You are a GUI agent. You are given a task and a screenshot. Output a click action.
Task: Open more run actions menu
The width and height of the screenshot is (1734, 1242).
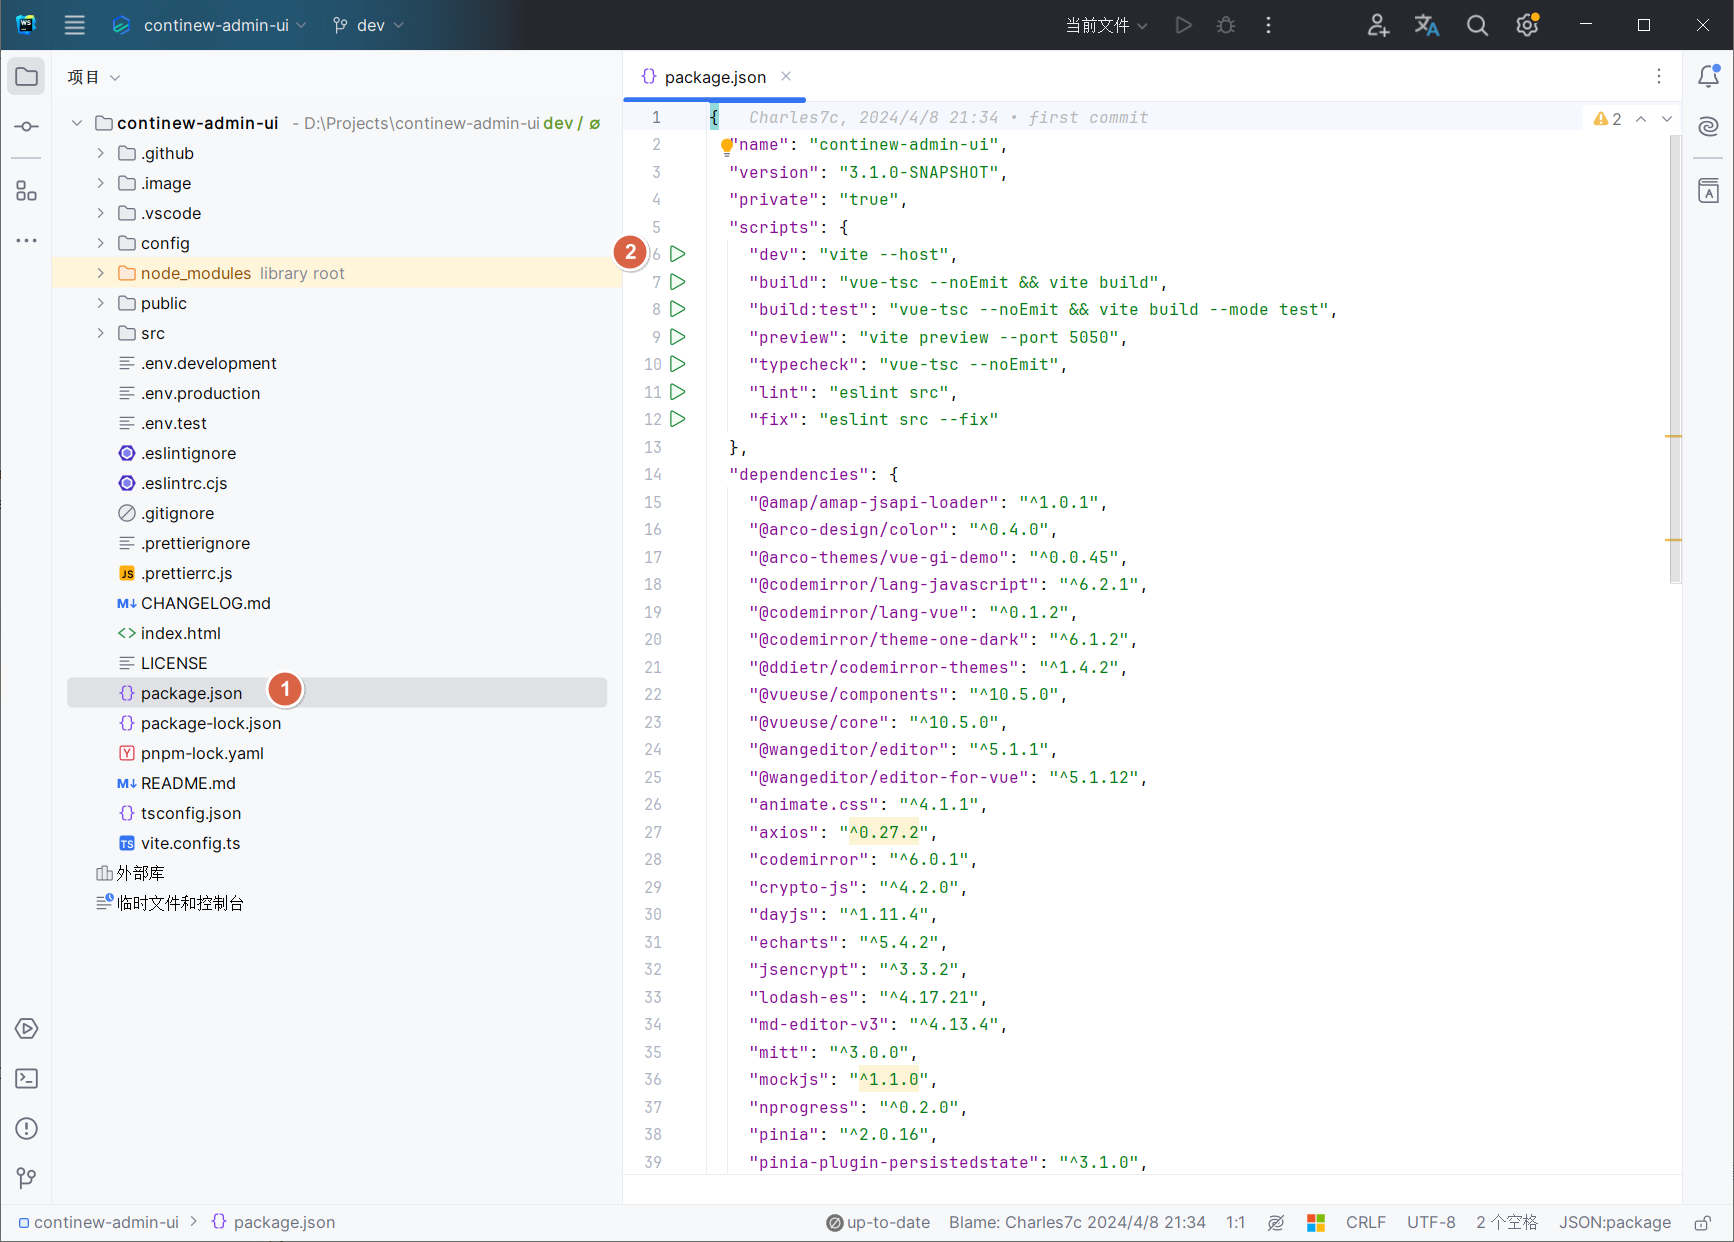[x=1269, y=25]
